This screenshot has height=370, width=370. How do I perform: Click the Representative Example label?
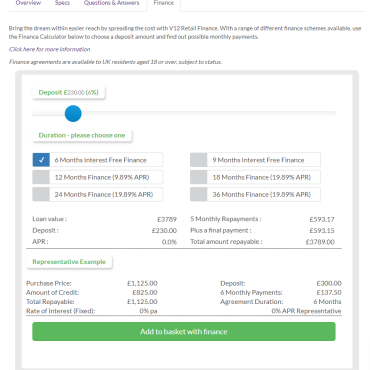tap(69, 262)
